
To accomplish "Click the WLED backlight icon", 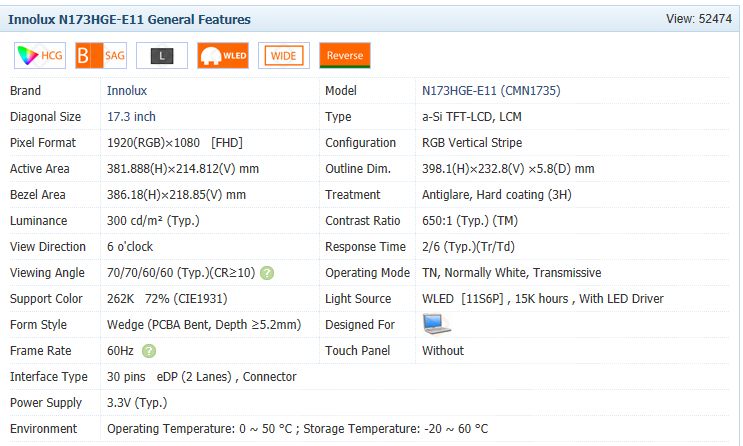I will tap(223, 55).
